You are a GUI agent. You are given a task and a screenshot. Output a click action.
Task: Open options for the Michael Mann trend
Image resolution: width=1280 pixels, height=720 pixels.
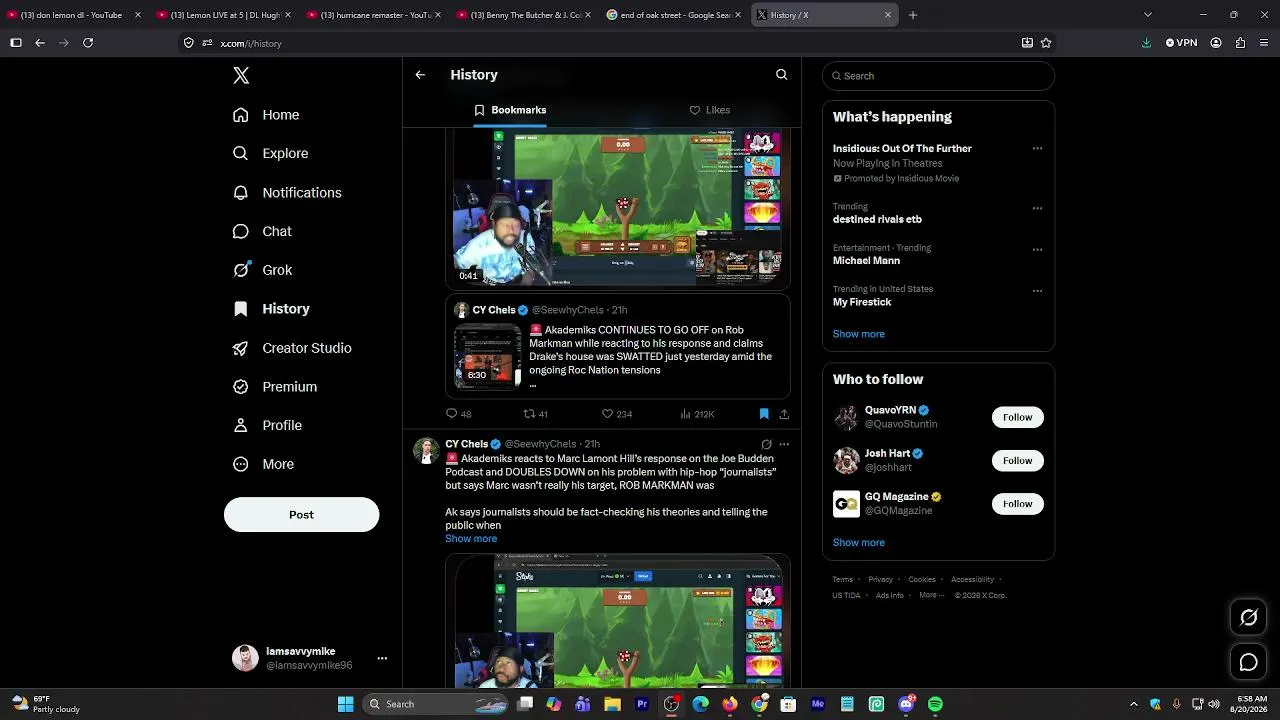pyautogui.click(x=1037, y=250)
